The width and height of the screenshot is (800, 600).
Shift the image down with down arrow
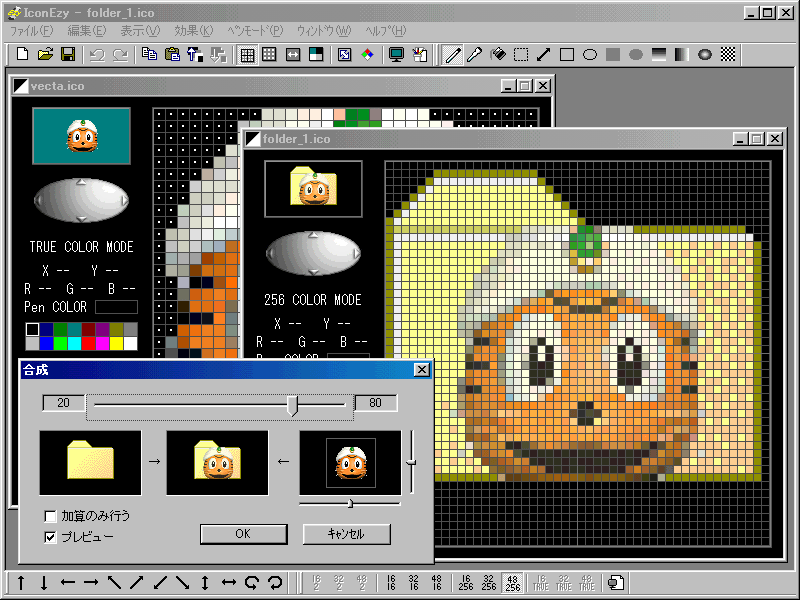click(x=44, y=582)
